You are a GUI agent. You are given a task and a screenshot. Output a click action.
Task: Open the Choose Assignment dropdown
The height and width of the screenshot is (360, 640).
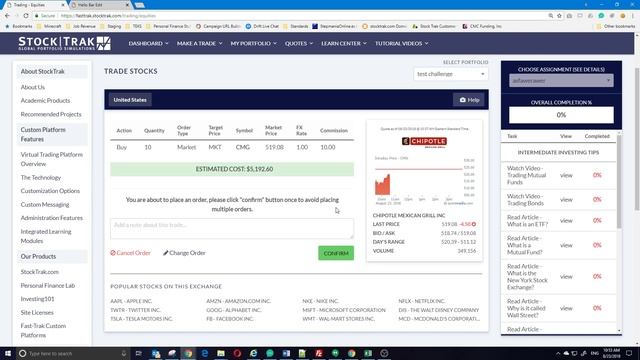(561, 80)
